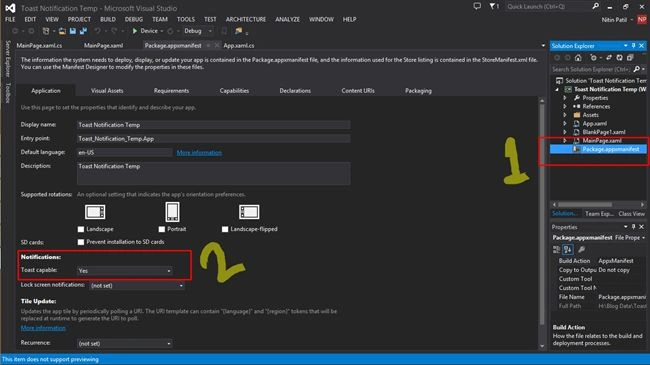The height and width of the screenshot is (365, 650).
Task: Open the ARCHITECTURE menu
Action: coord(246,19)
